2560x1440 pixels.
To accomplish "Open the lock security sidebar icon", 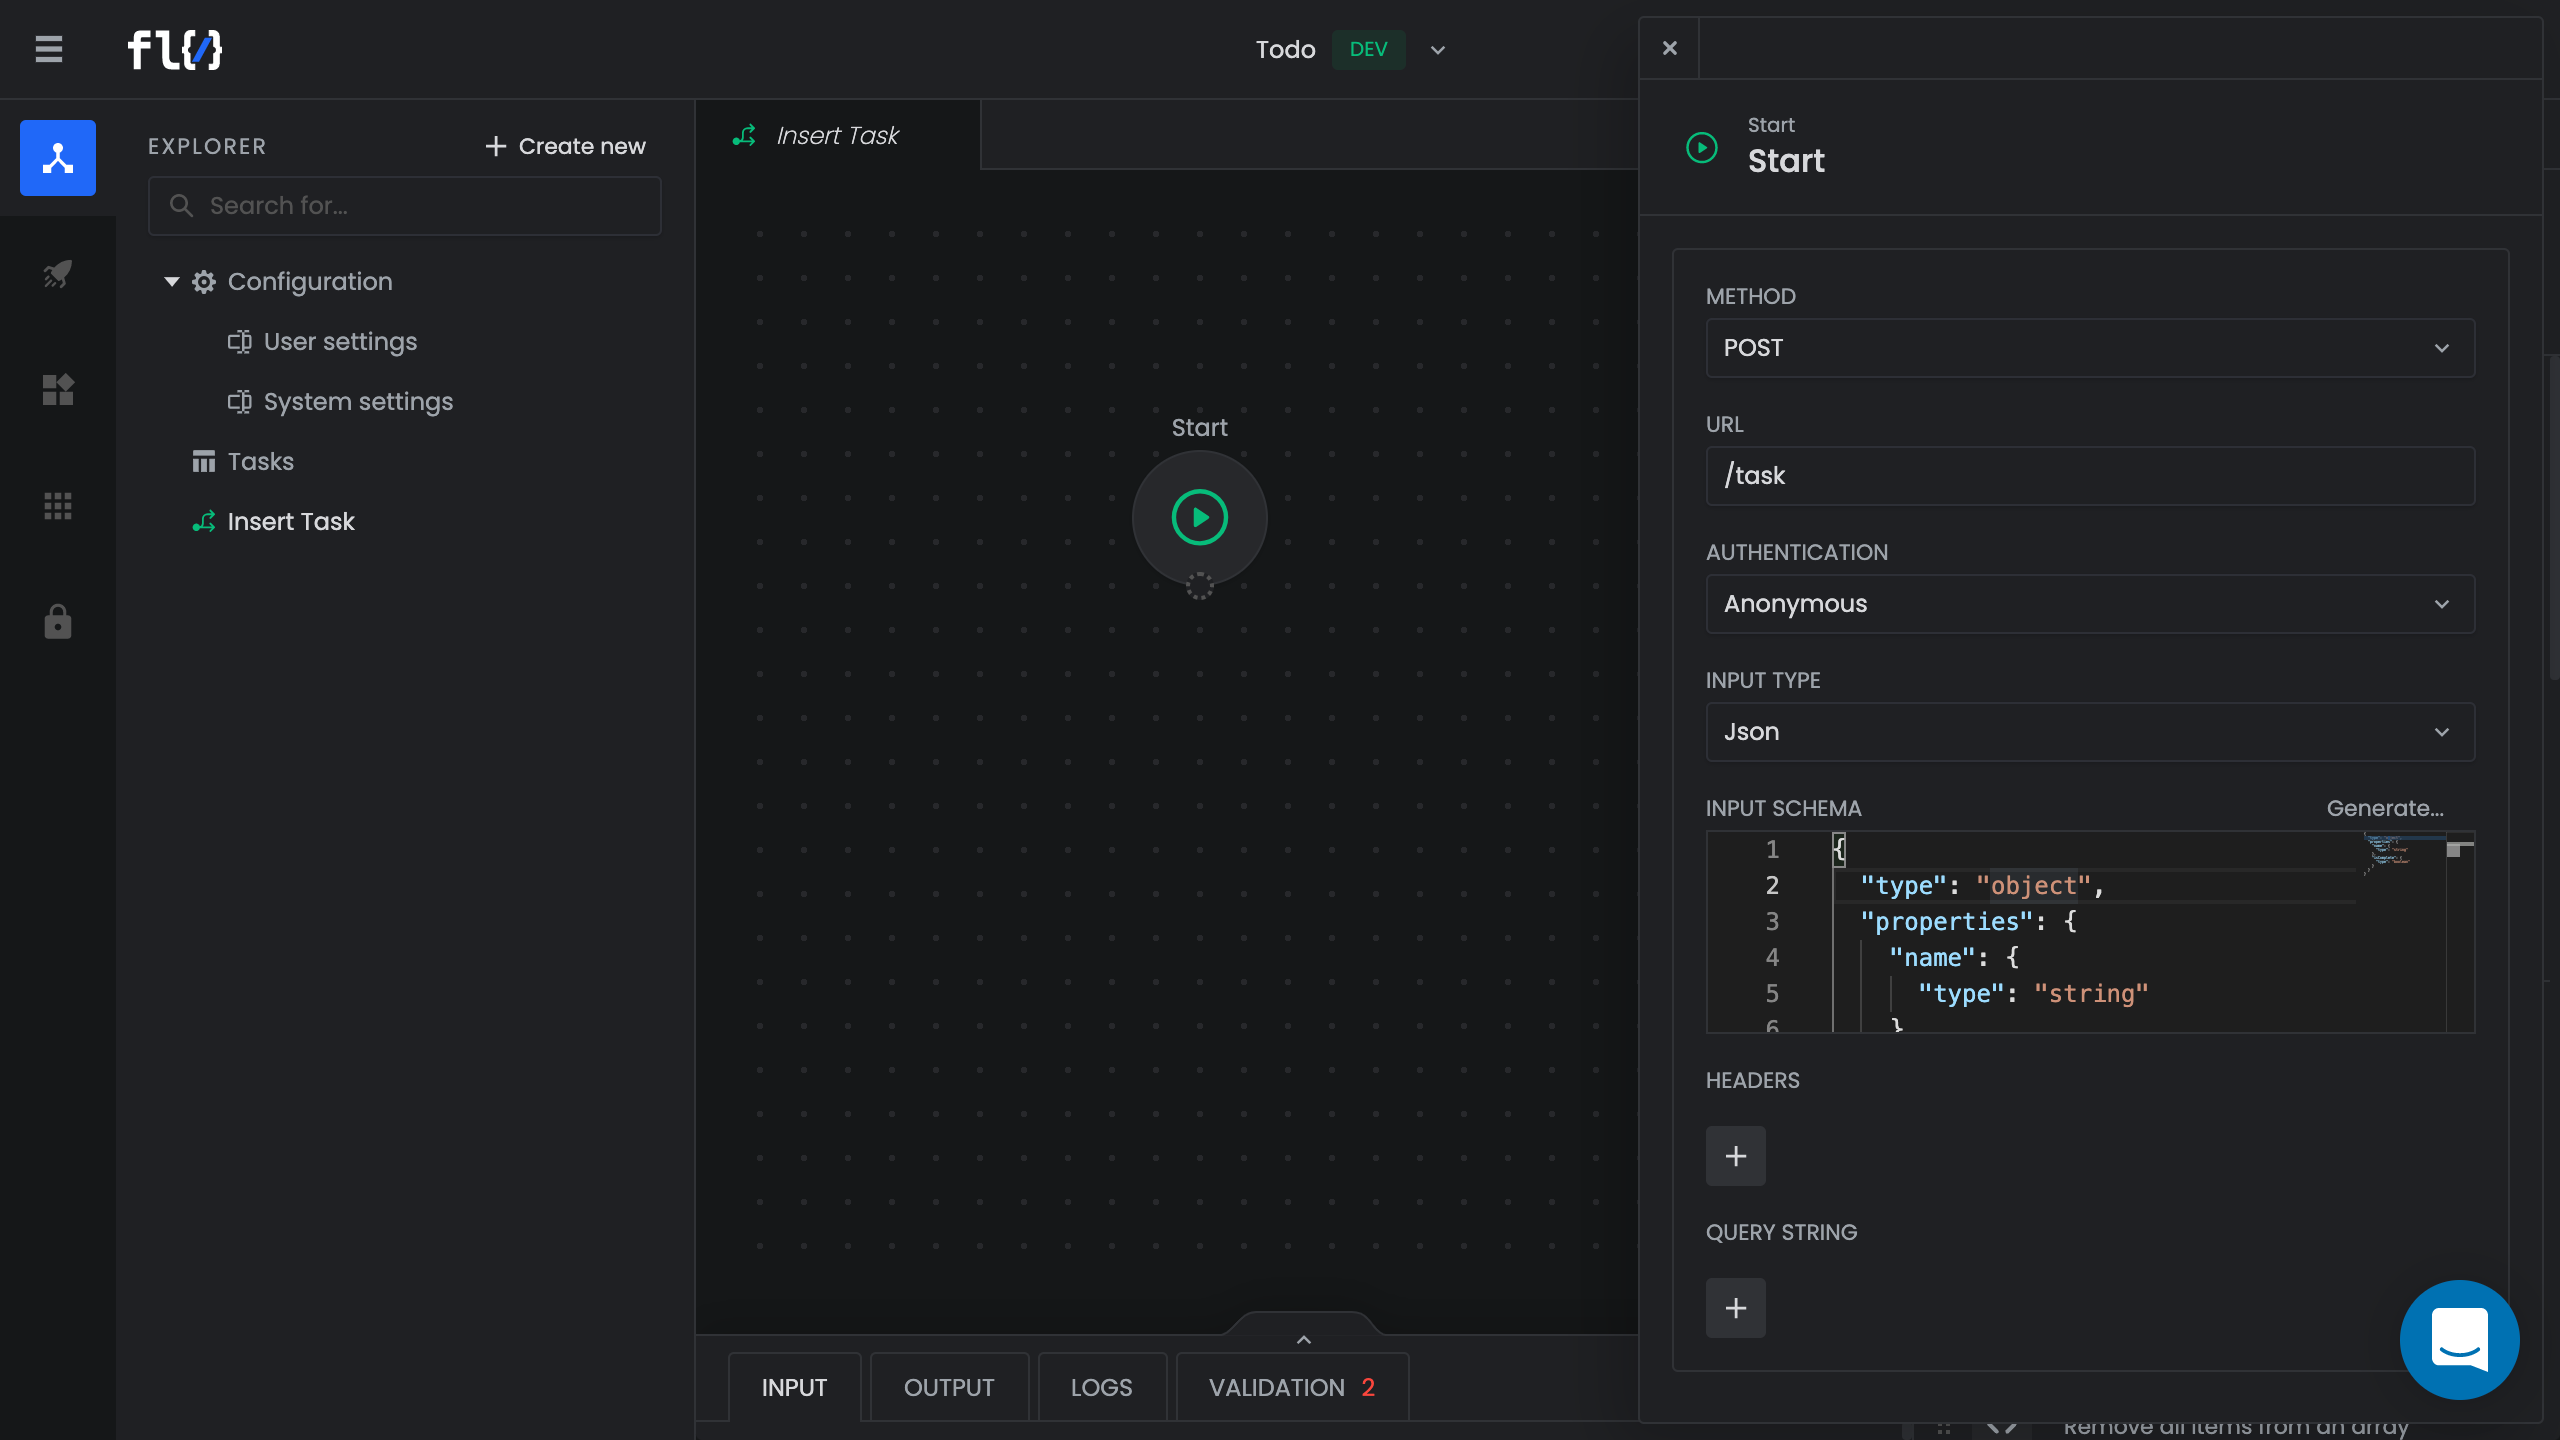I will pyautogui.click(x=58, y=622).
